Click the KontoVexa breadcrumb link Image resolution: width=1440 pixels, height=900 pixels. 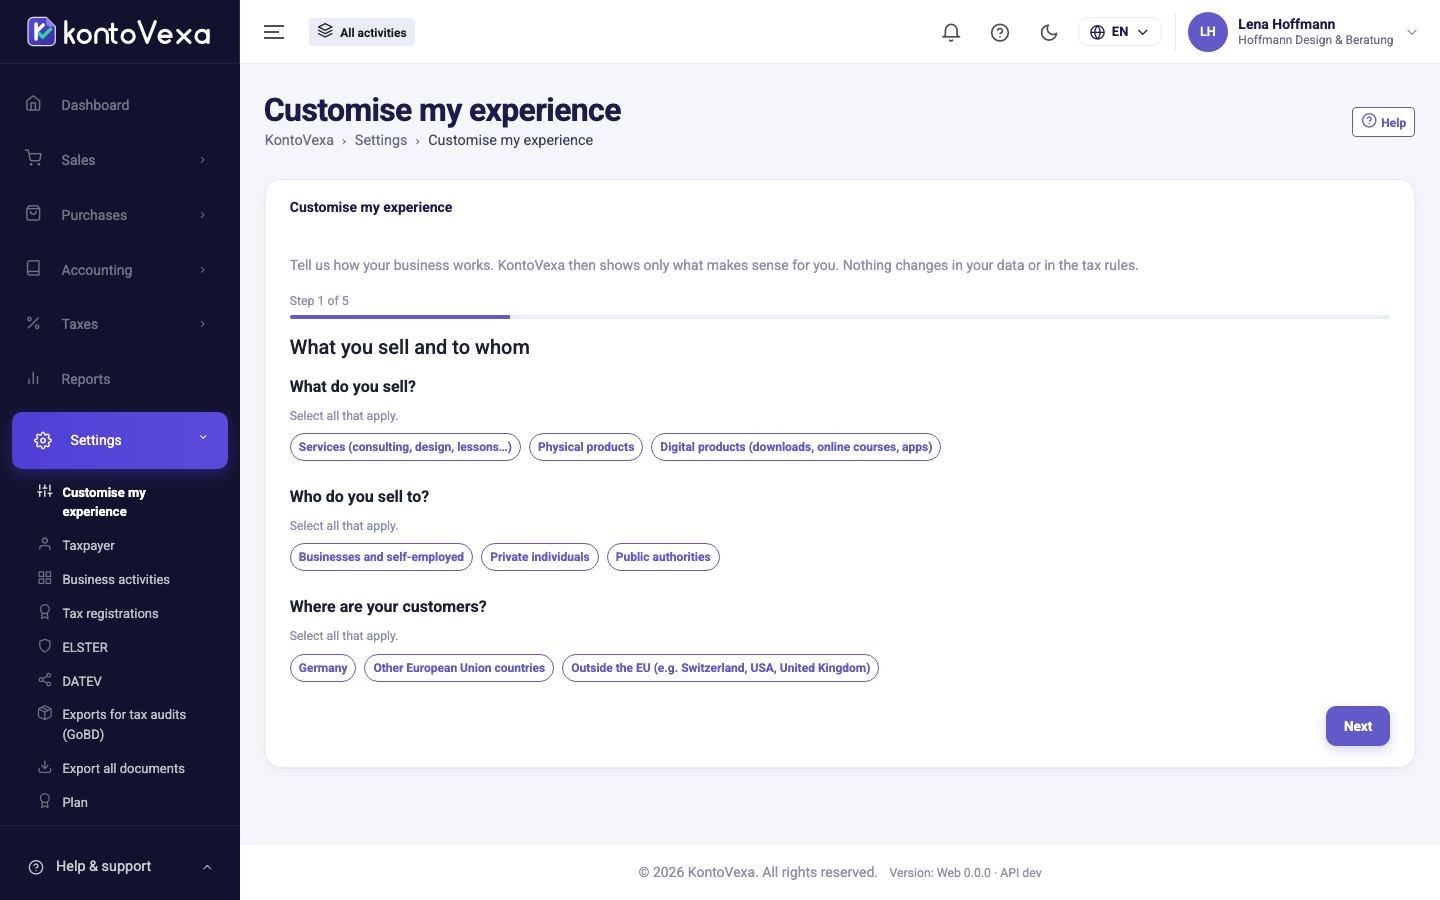299,140
